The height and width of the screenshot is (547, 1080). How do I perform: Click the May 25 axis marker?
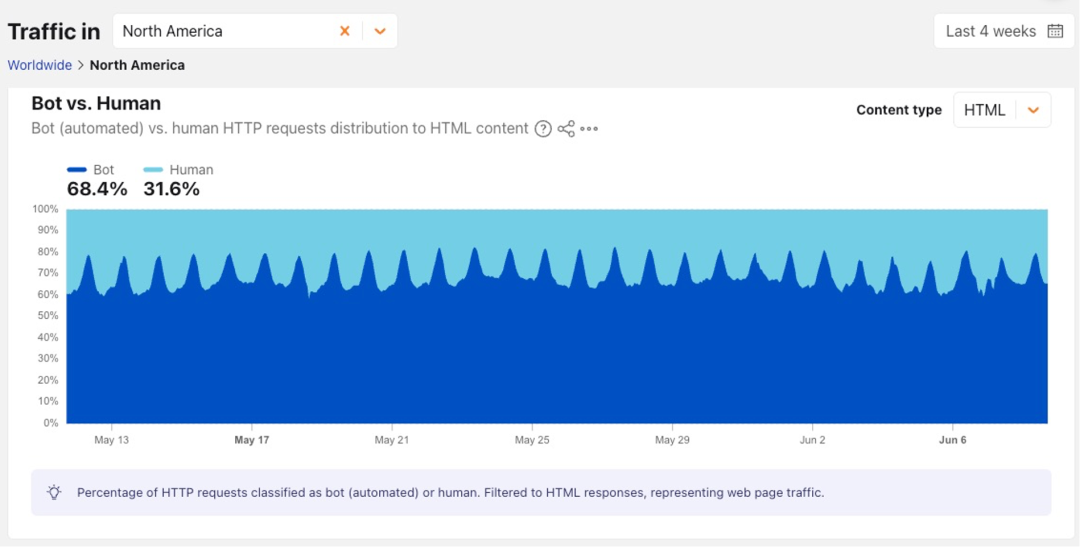click(x=533, y=440)
